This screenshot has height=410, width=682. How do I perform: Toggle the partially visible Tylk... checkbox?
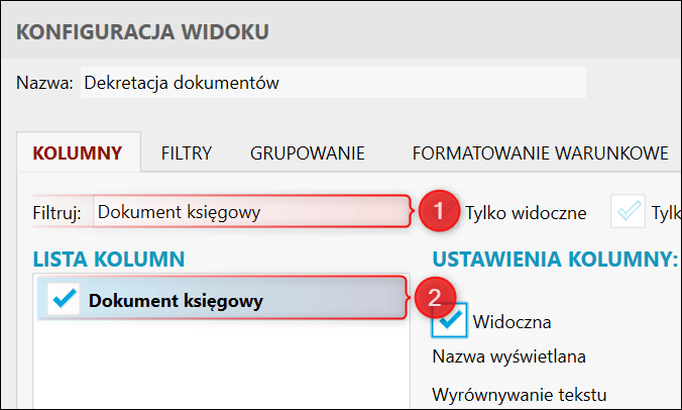tap(628, 211)
